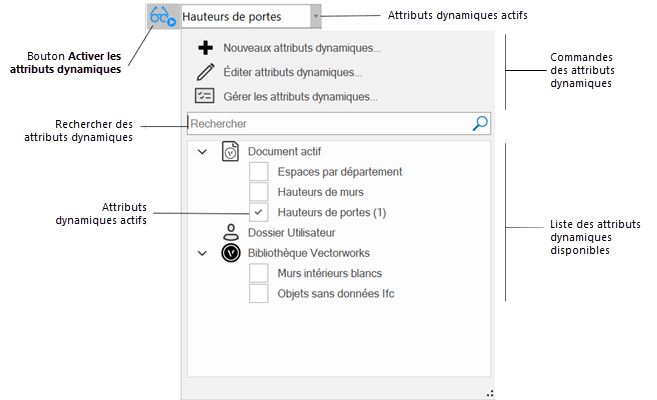657x400 pixels.
Task: Click the Document actif file icon
Action: click(x=230, y=152)
